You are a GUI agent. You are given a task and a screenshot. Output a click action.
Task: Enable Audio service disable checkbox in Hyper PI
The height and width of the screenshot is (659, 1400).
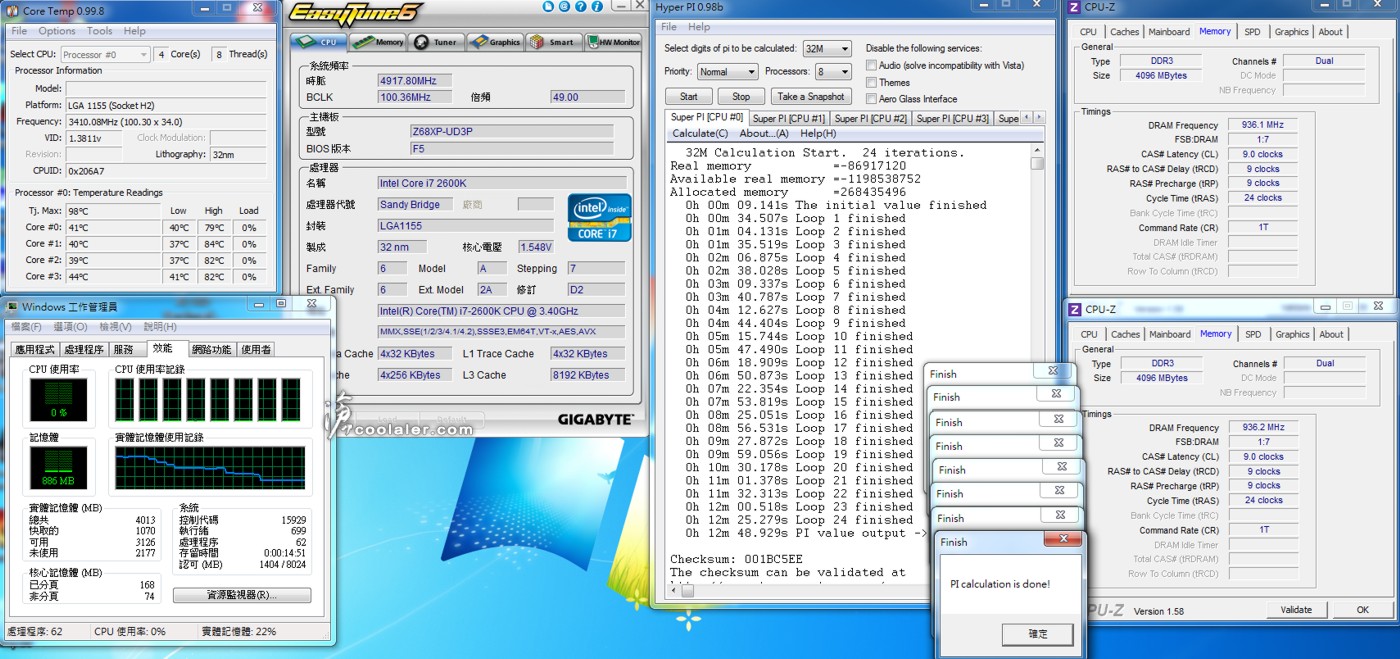tap(871, 65)
